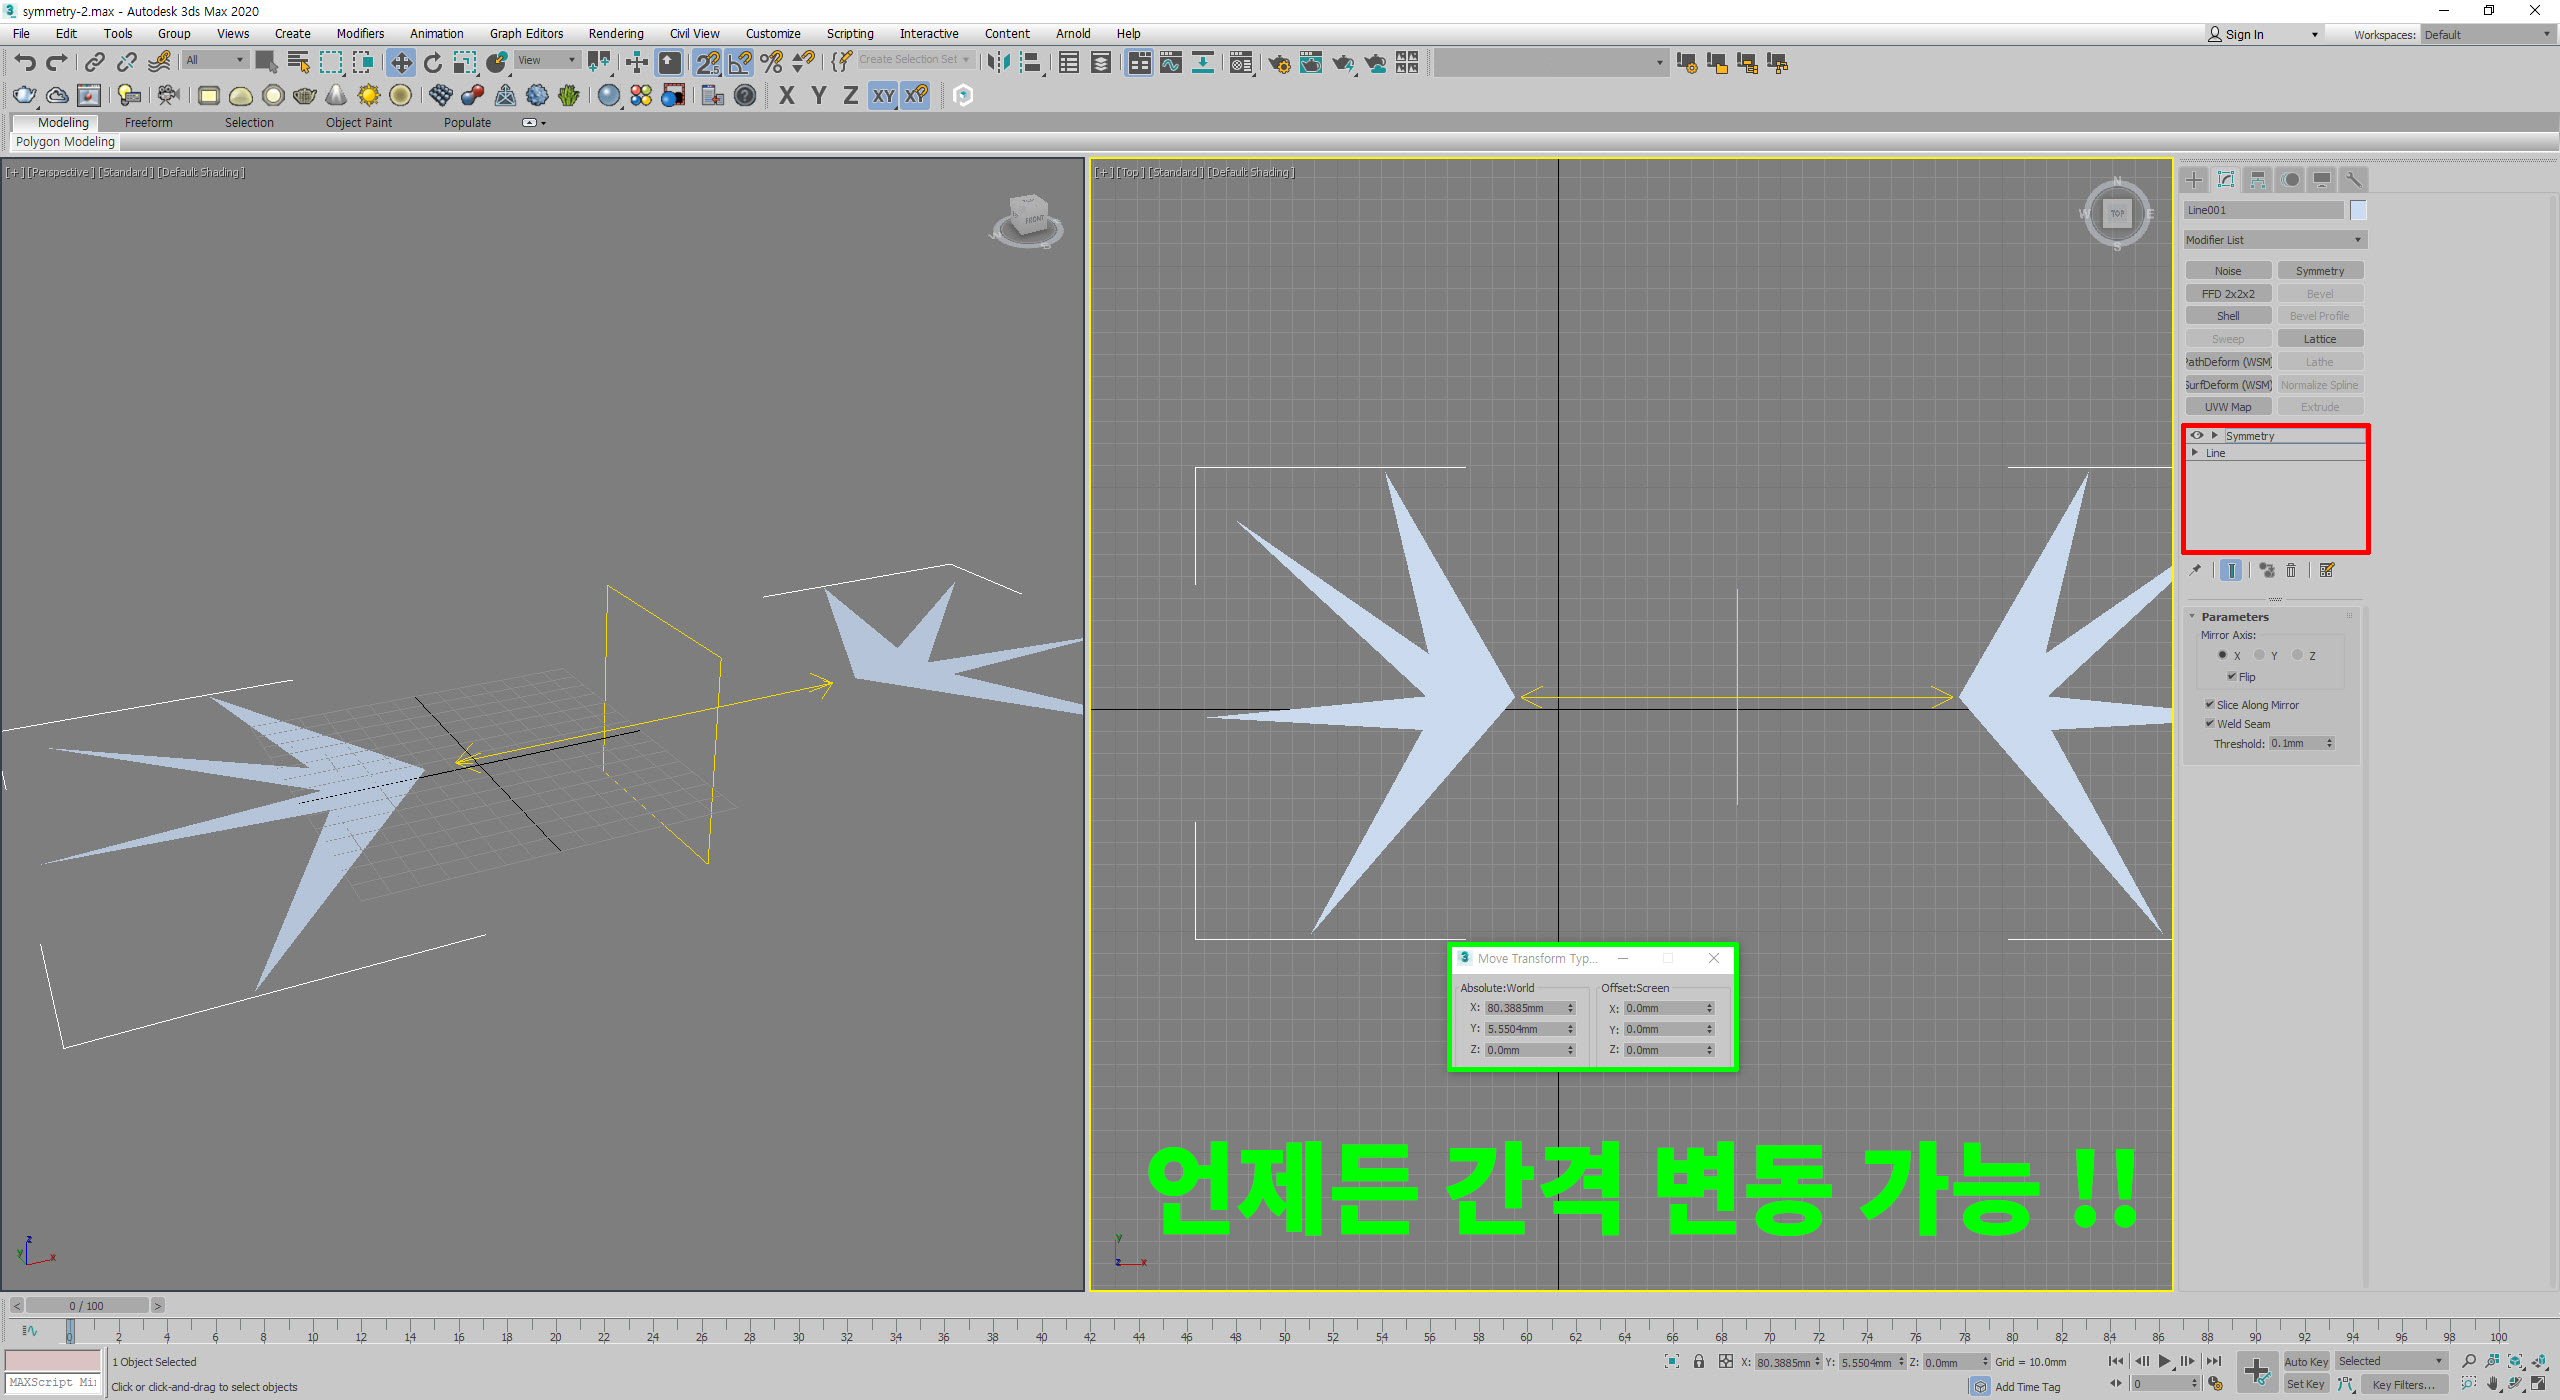Click the Select and Link chain icon
This screenshot has width=2560, height=1400.
[x=94, y=63]
